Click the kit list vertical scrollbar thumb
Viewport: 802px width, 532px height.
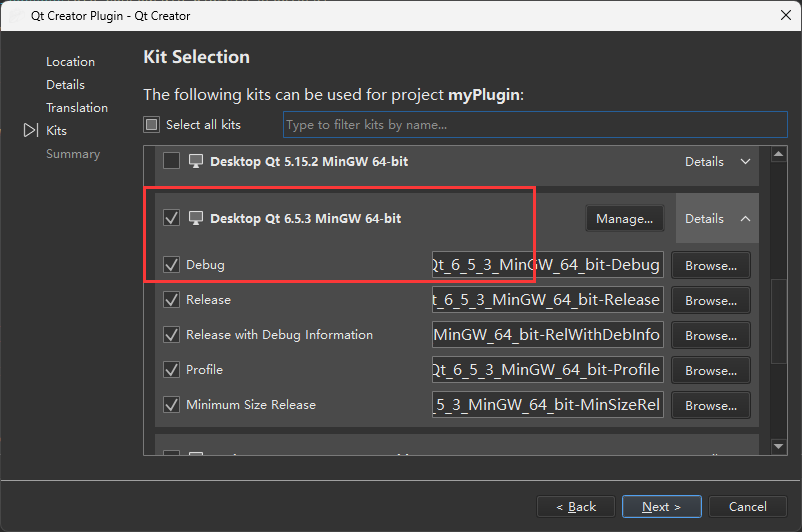pyautogui.click(x=778, y=321)
